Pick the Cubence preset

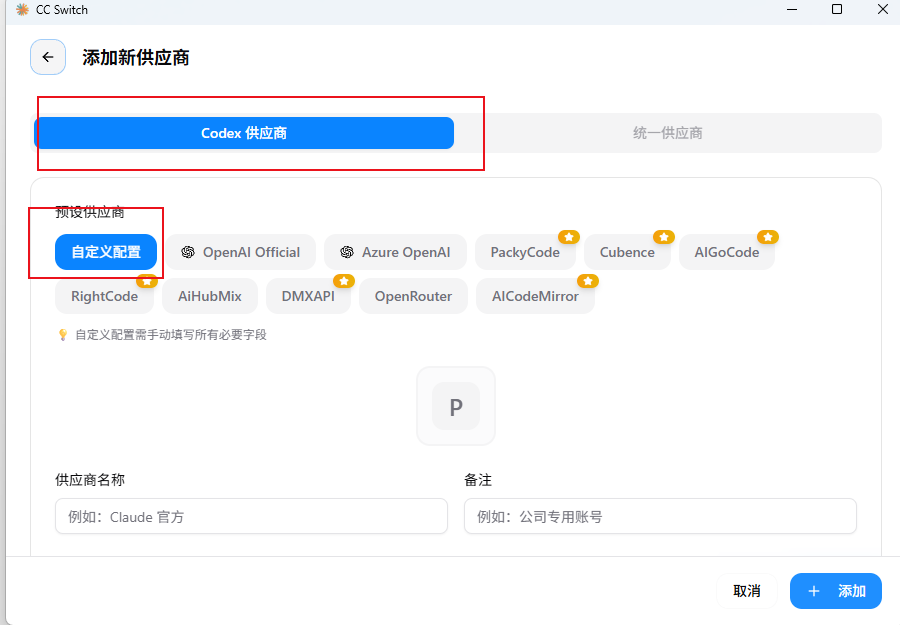click(x=627, y=252)
